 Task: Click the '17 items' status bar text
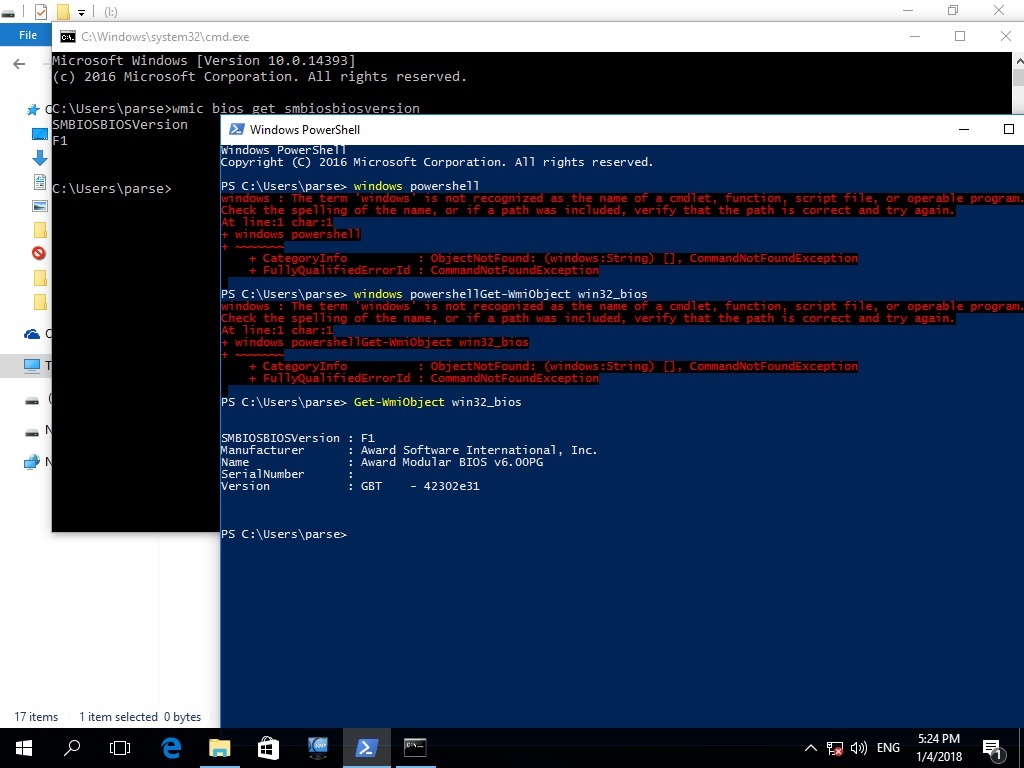36,716
